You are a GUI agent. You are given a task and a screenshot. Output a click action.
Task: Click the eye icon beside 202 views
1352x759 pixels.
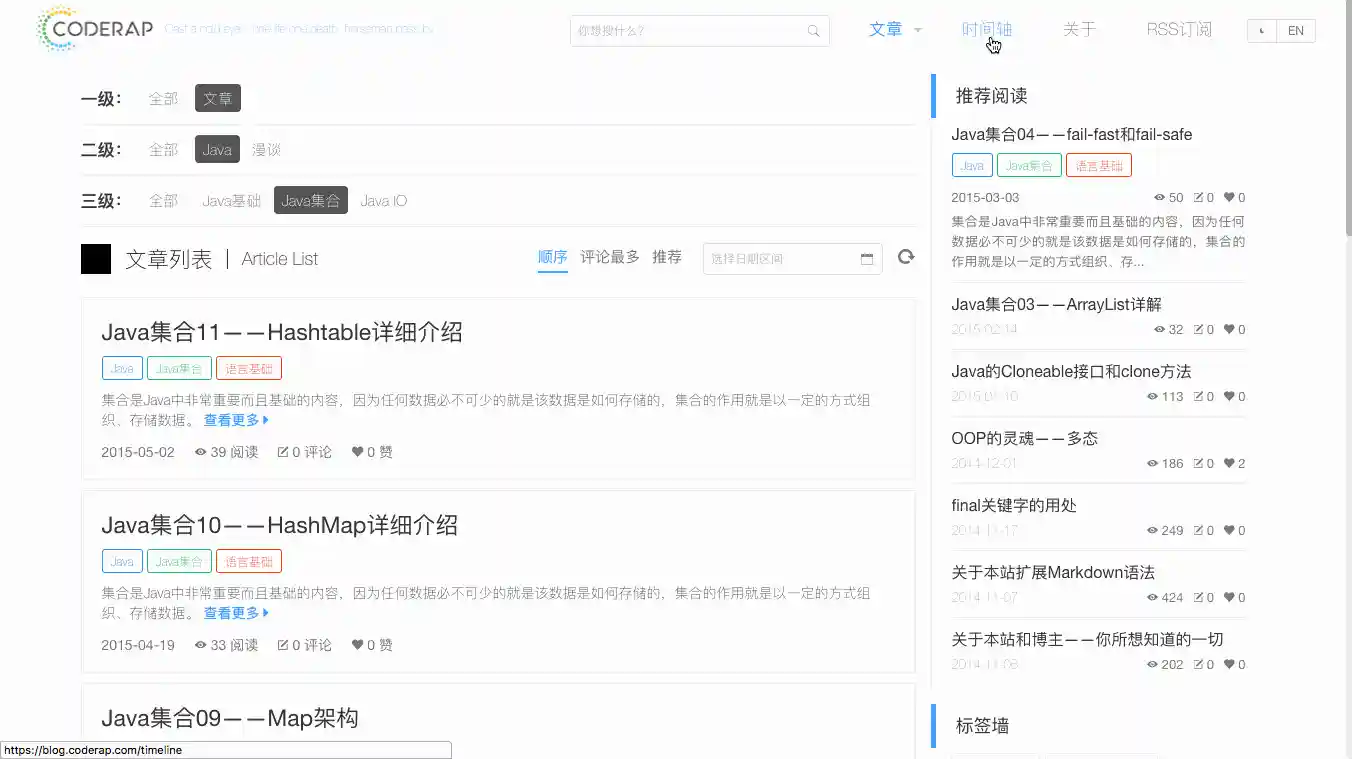[x=1153, y=664]
